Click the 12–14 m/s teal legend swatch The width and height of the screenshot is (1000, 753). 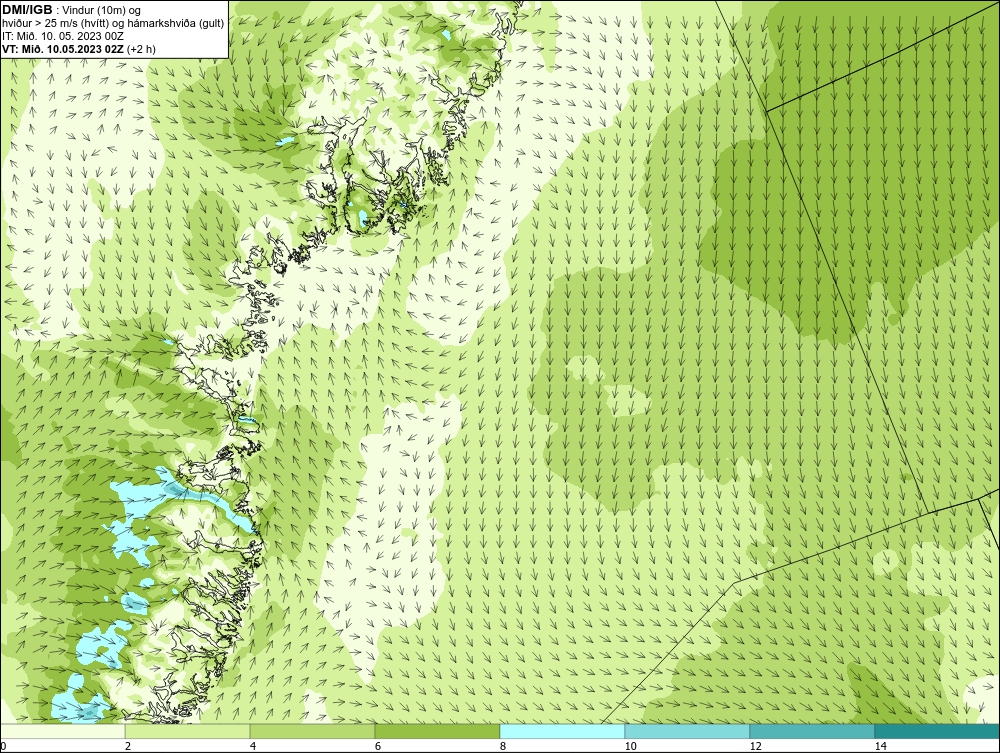[x=812, y=731]
